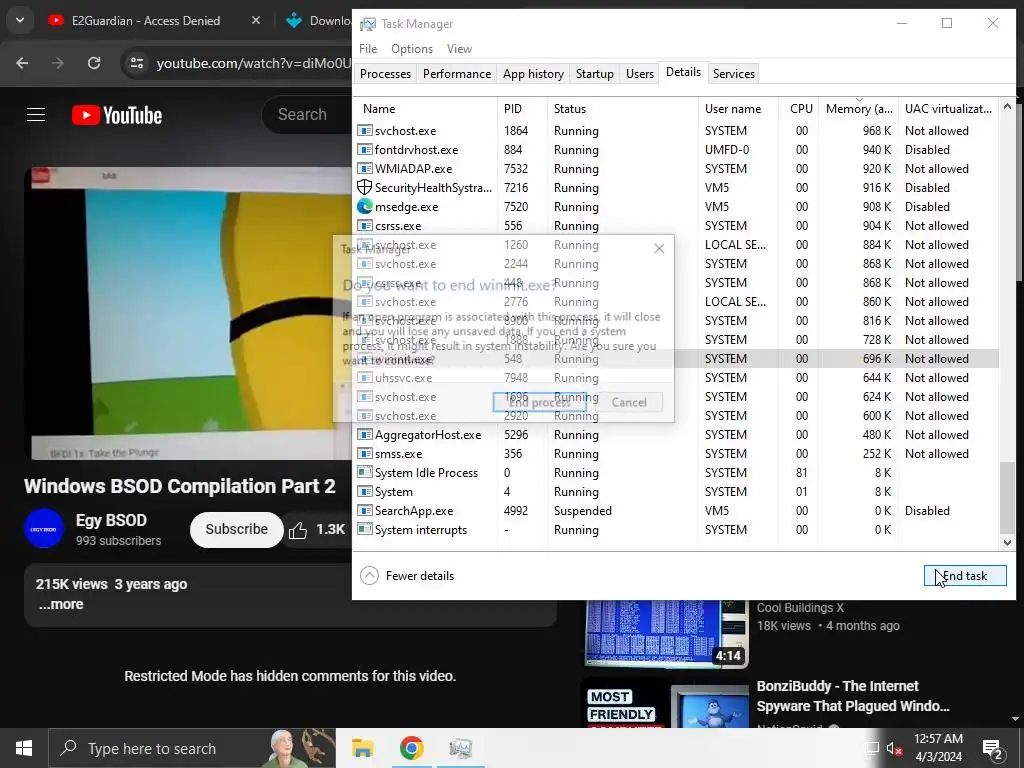Collapse Task Manager with Fewer details

pos(407,575)
